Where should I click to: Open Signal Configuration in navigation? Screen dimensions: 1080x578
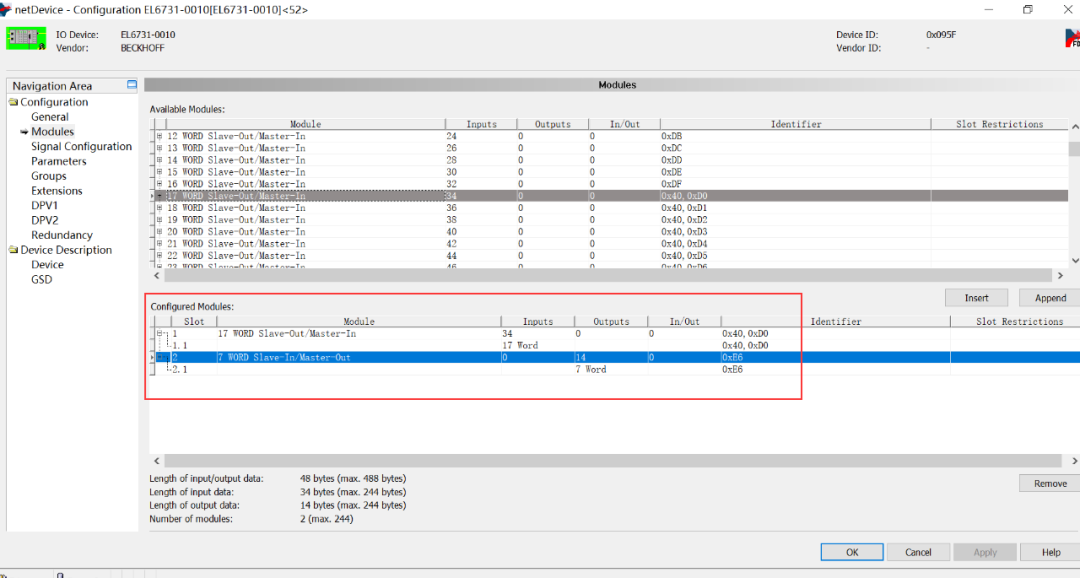pos(81,147)
